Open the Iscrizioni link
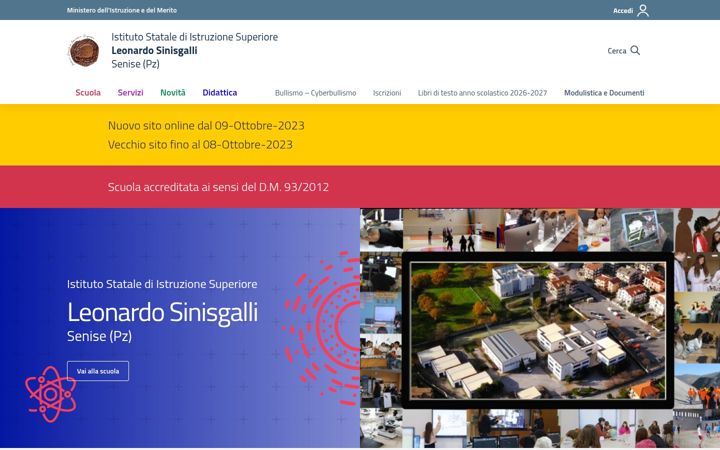The image size is (720, 450). pyautogui.click(x=387, y=93)
